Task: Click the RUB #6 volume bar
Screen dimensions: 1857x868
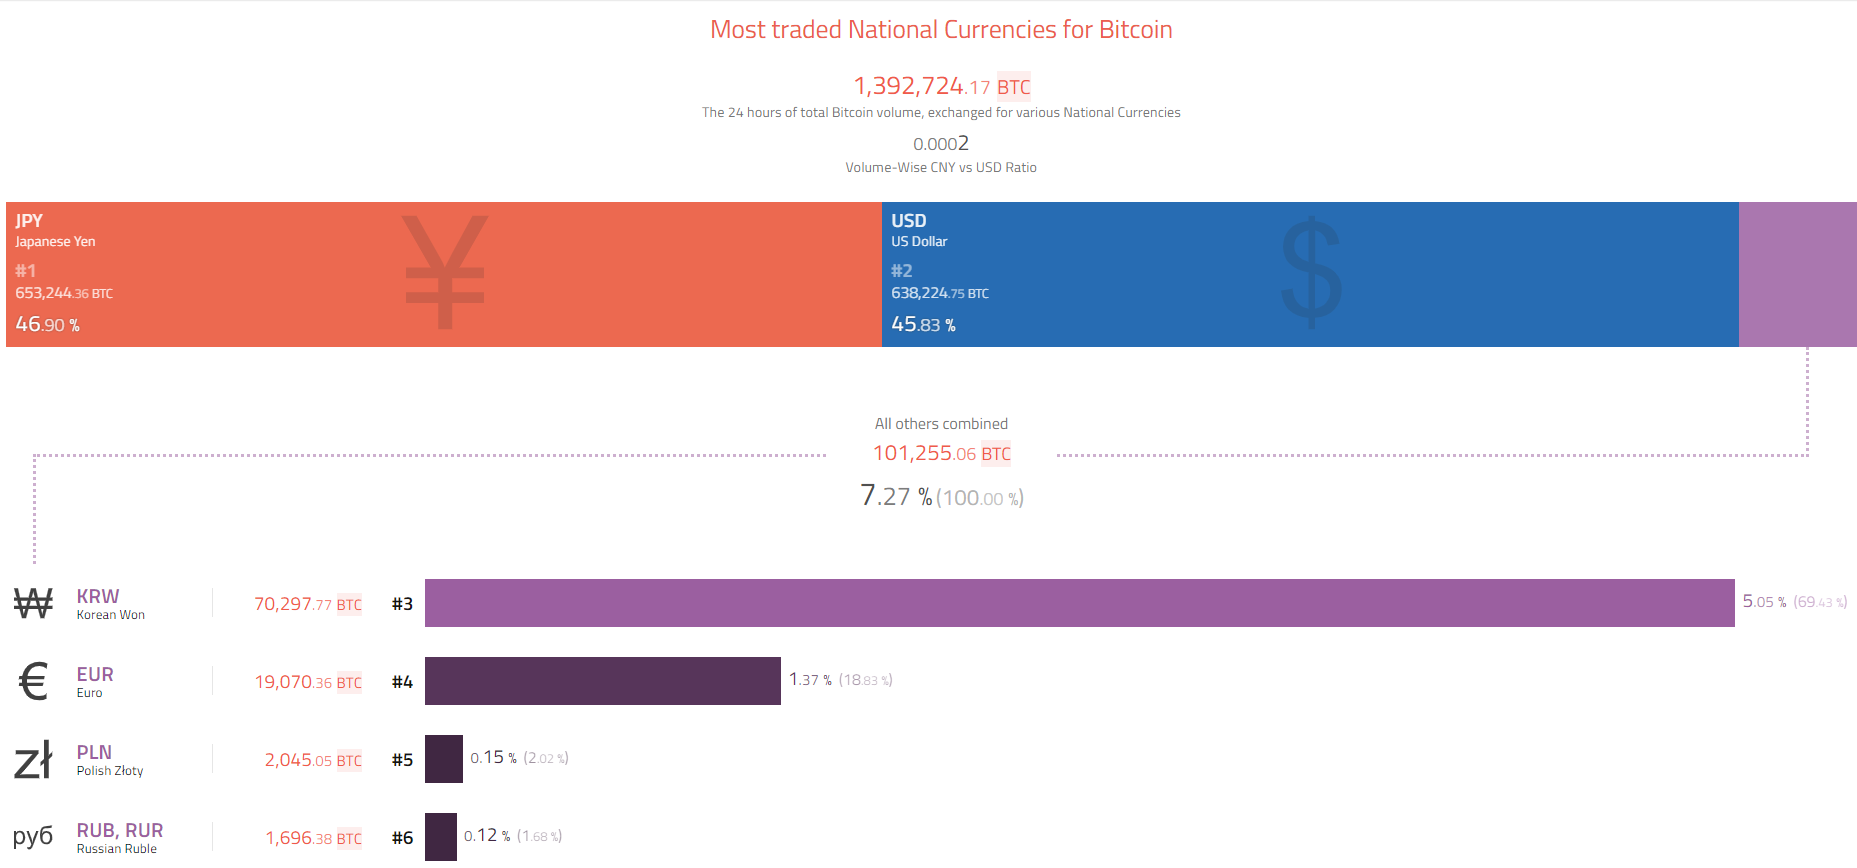Action: pos(441,837)
